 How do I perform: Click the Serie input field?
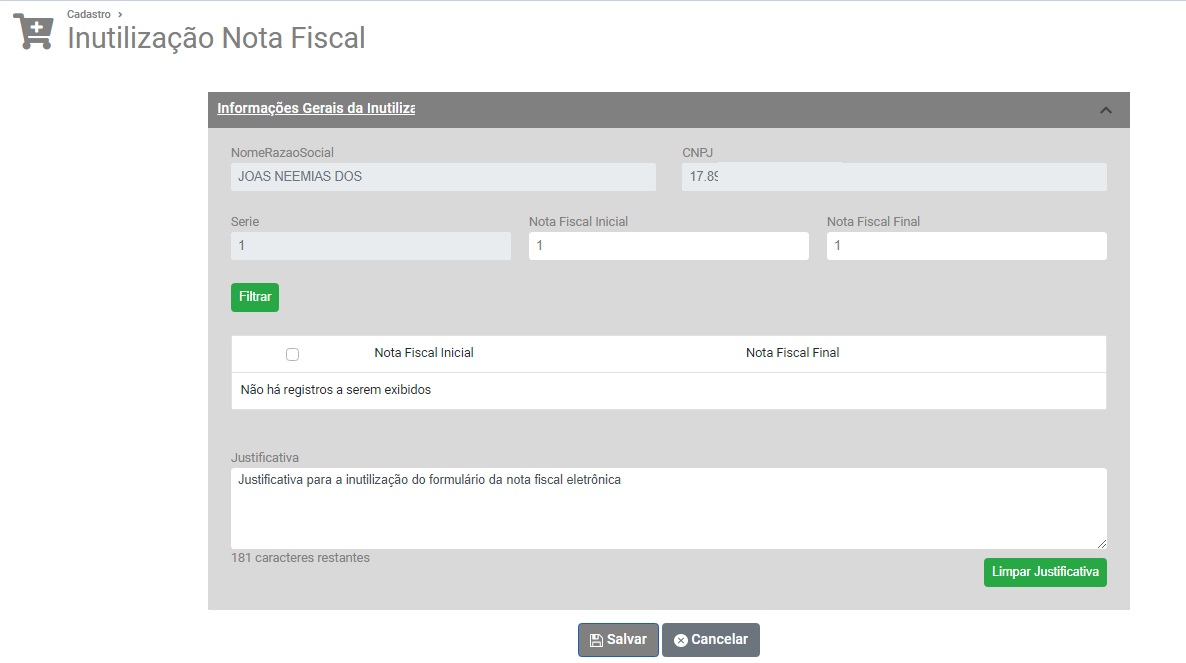[370, 246]
